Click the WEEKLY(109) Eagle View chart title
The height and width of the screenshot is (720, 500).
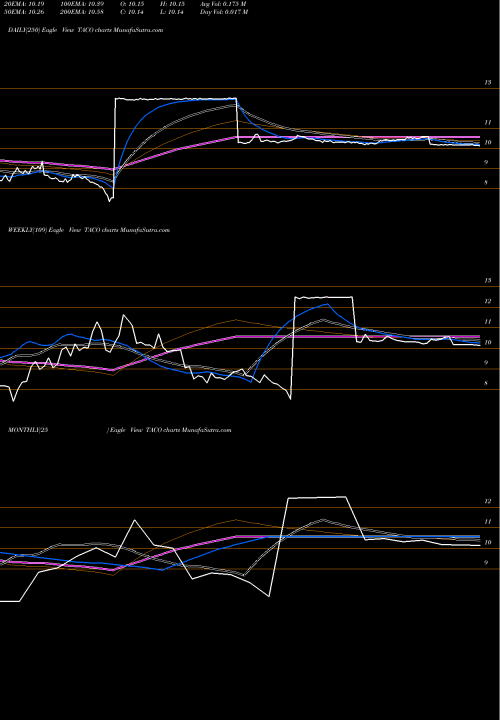coord(89,230)
